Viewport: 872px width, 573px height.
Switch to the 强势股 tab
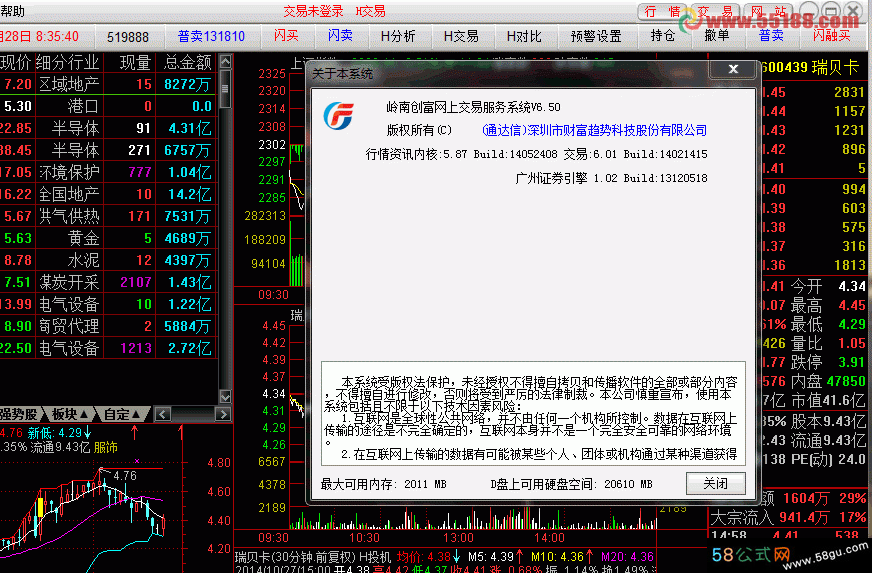tap(19, 414)
